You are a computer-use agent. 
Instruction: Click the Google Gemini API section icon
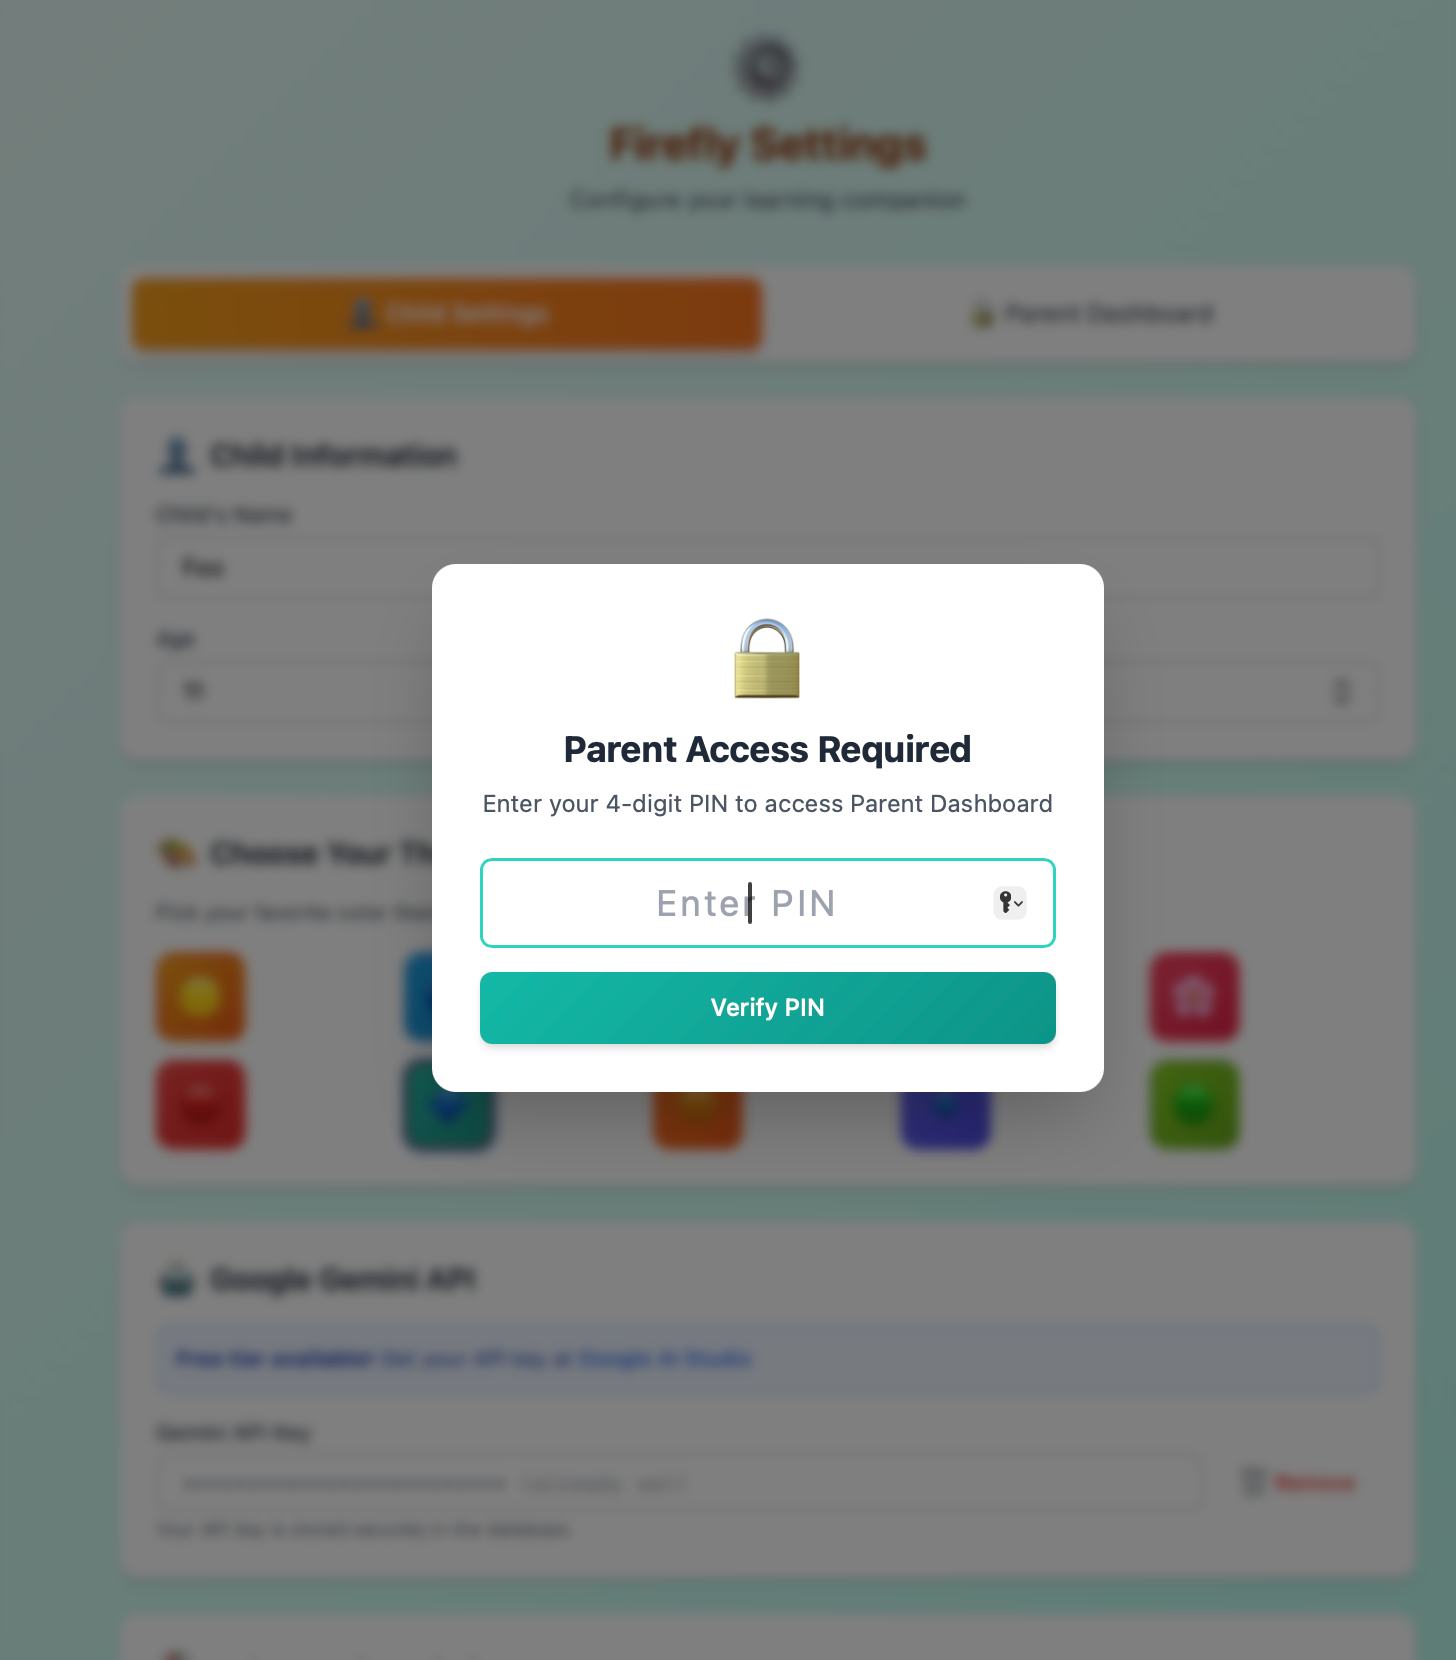(x=177, y=1280)
